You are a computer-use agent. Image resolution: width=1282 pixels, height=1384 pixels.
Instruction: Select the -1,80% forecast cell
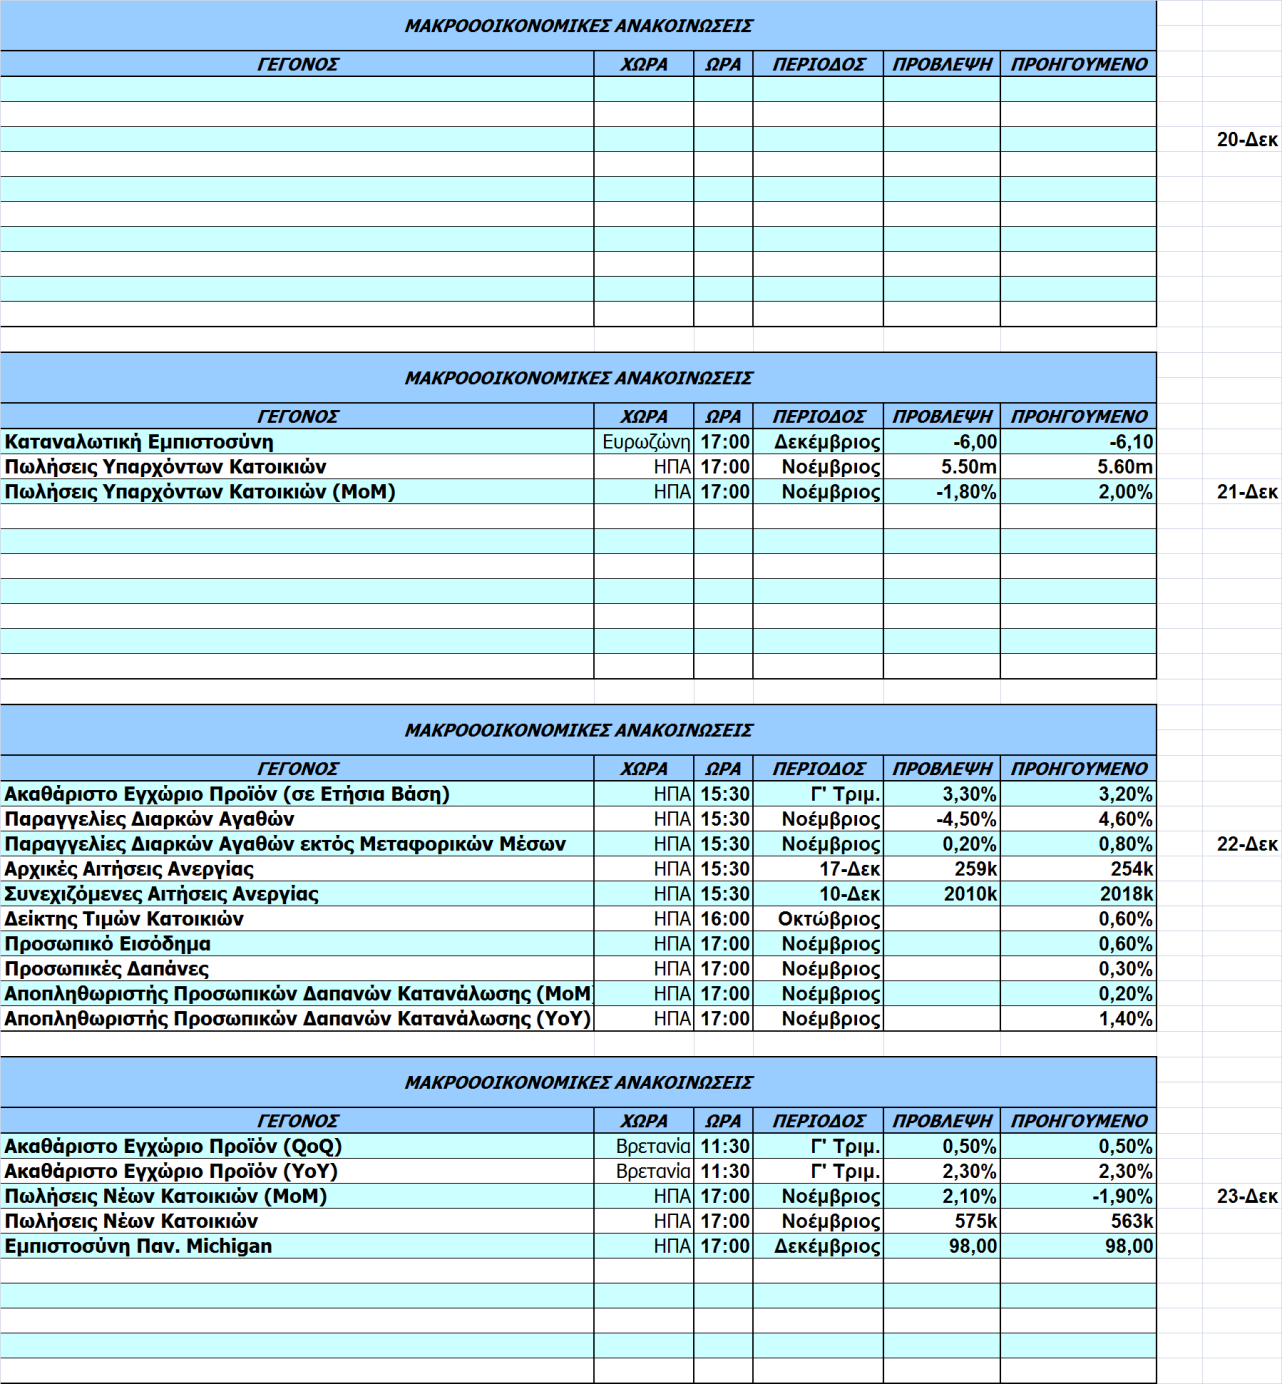click(942, 492)
